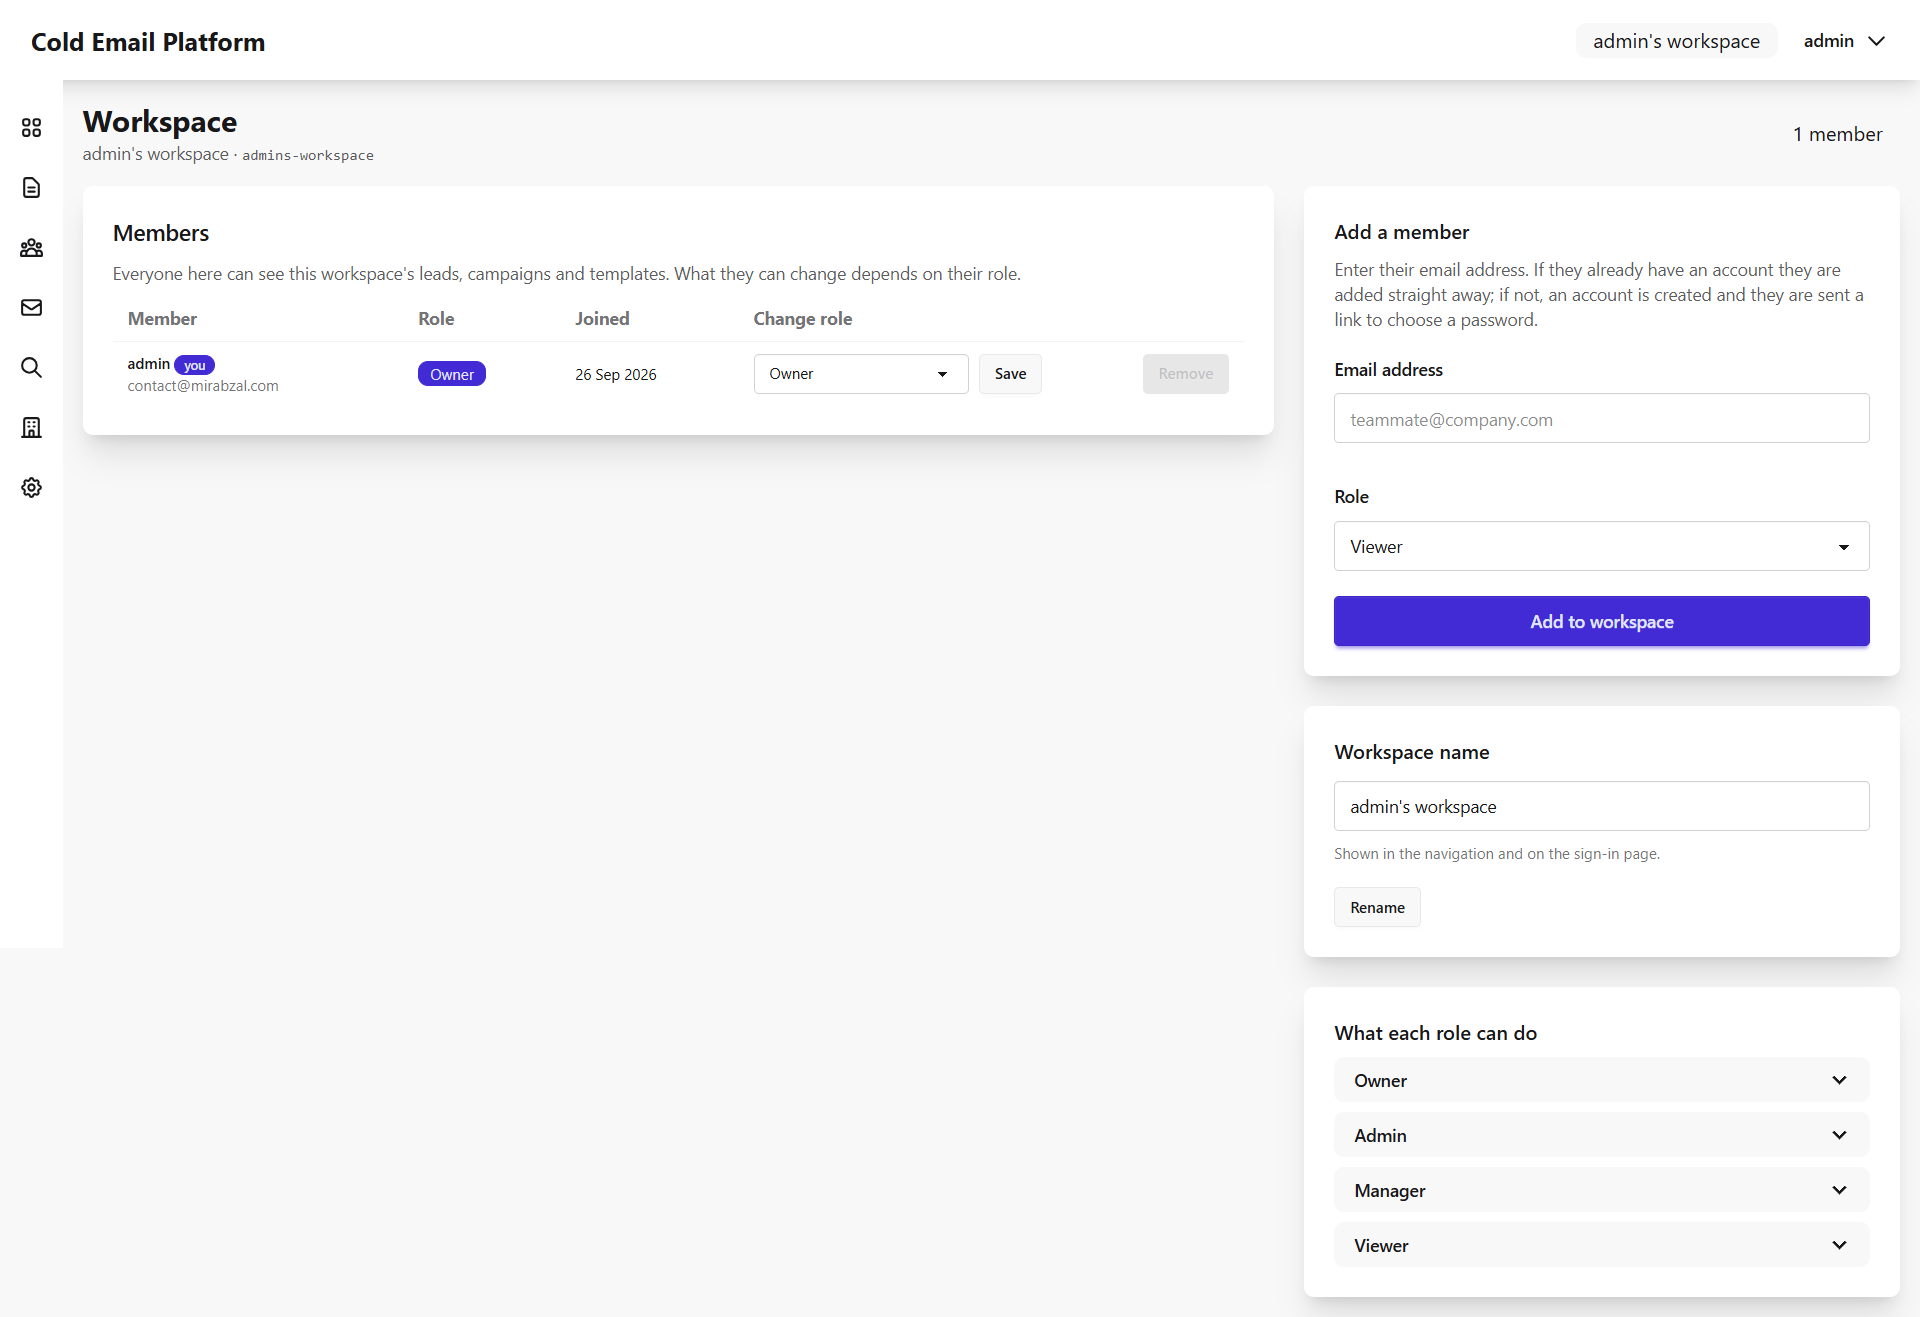Click the Member column header
This screenshot has width=1920, height=1317.
162,319
